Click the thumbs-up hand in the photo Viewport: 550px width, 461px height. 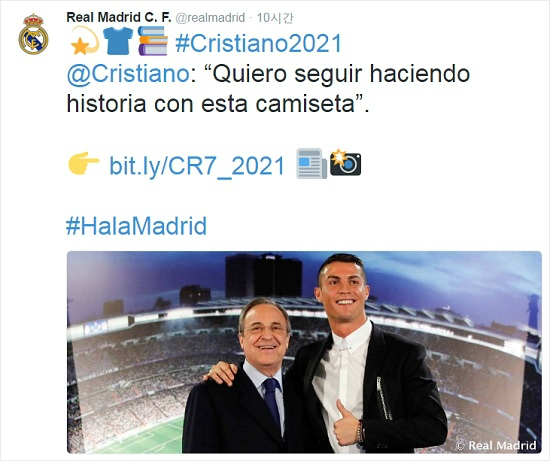tap(346, 424)
